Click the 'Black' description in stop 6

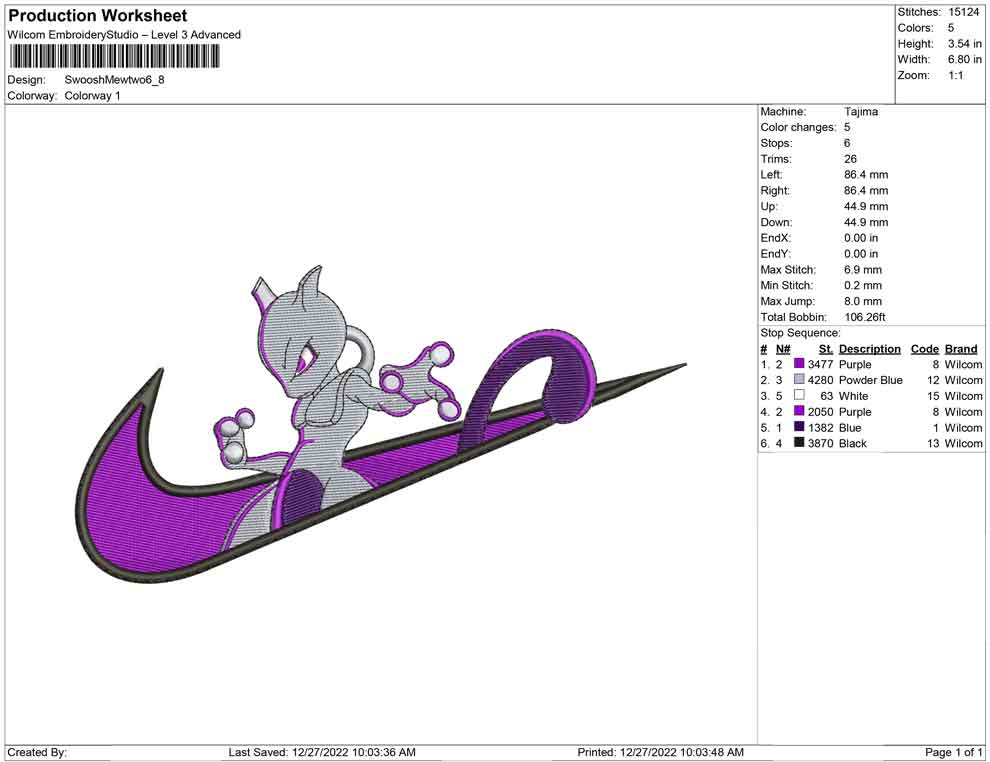click(x=853, y=443)
